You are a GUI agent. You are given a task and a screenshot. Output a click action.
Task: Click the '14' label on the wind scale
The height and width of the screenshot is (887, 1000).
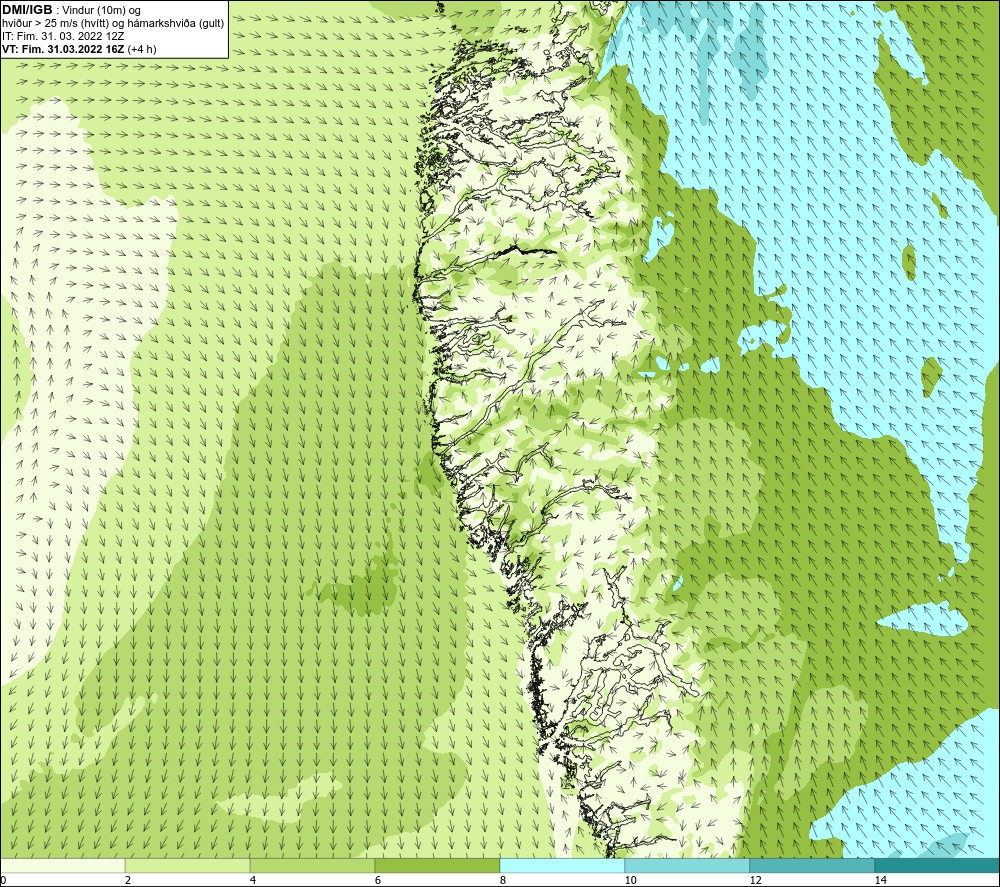point(881,881)
